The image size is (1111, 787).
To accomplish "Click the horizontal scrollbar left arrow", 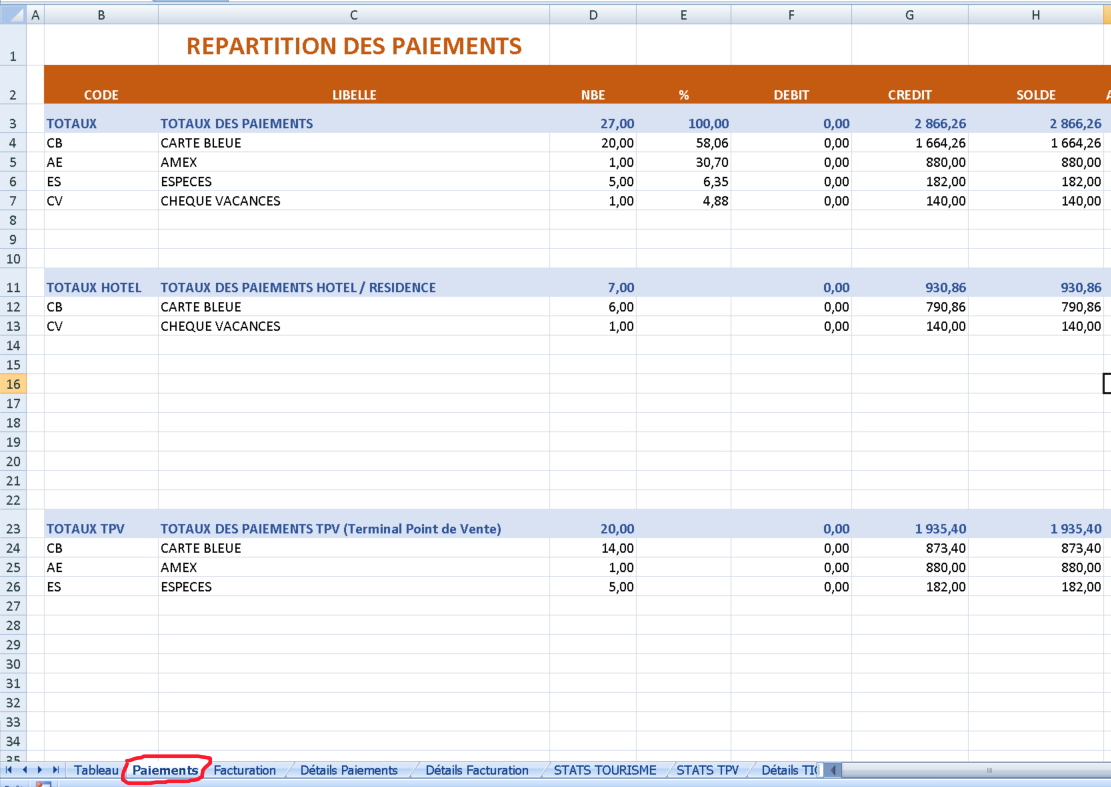I will 832,770.
